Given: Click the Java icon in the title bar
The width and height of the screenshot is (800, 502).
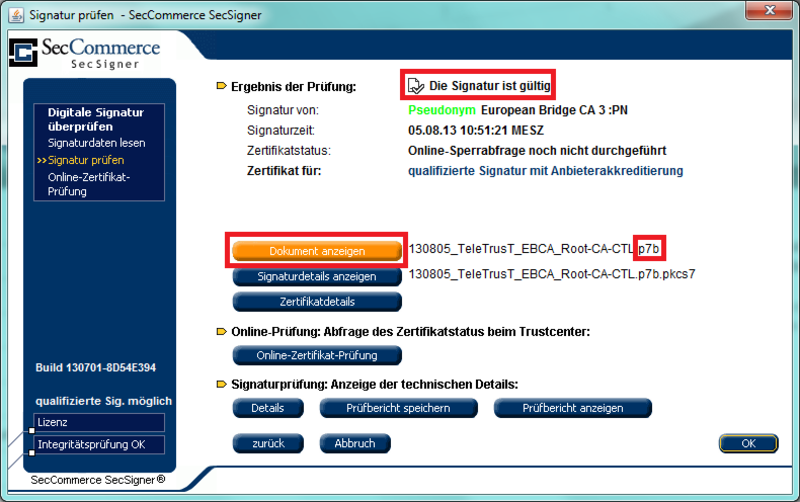Looking at the screenshot, I should point(16,15).
